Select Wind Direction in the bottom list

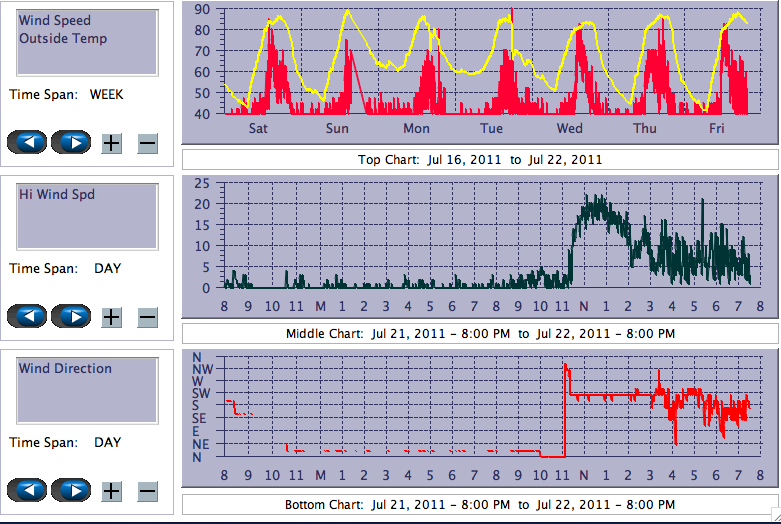(x=65, y=368)
